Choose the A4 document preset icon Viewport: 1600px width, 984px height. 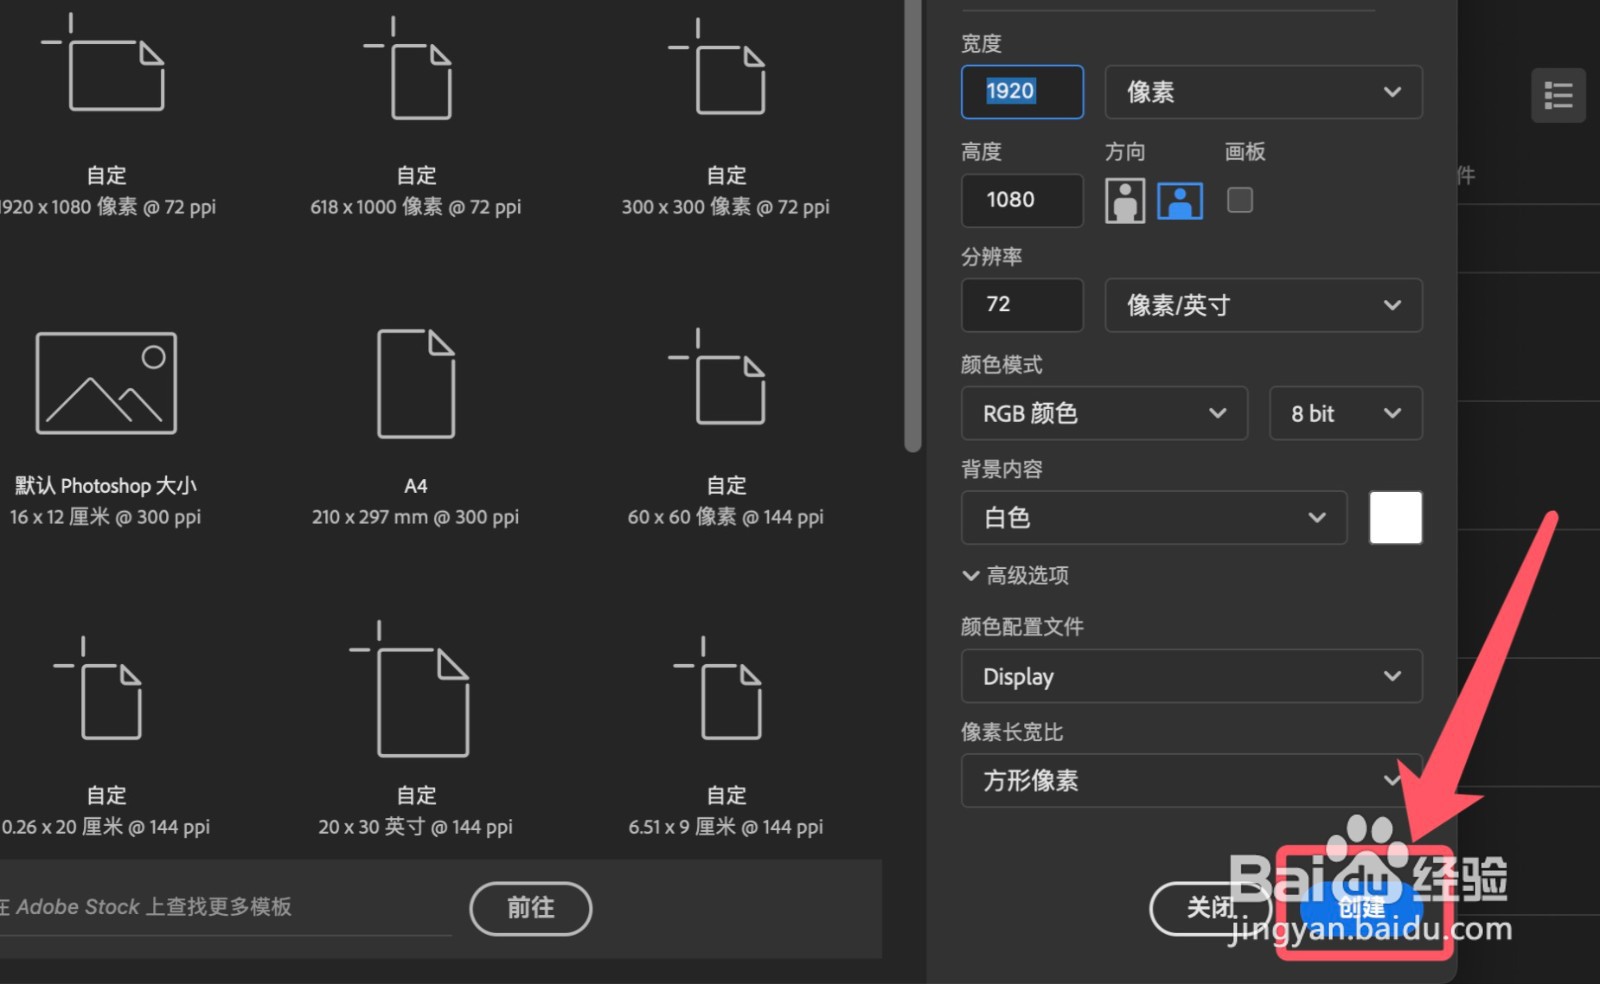pos(416,383)
